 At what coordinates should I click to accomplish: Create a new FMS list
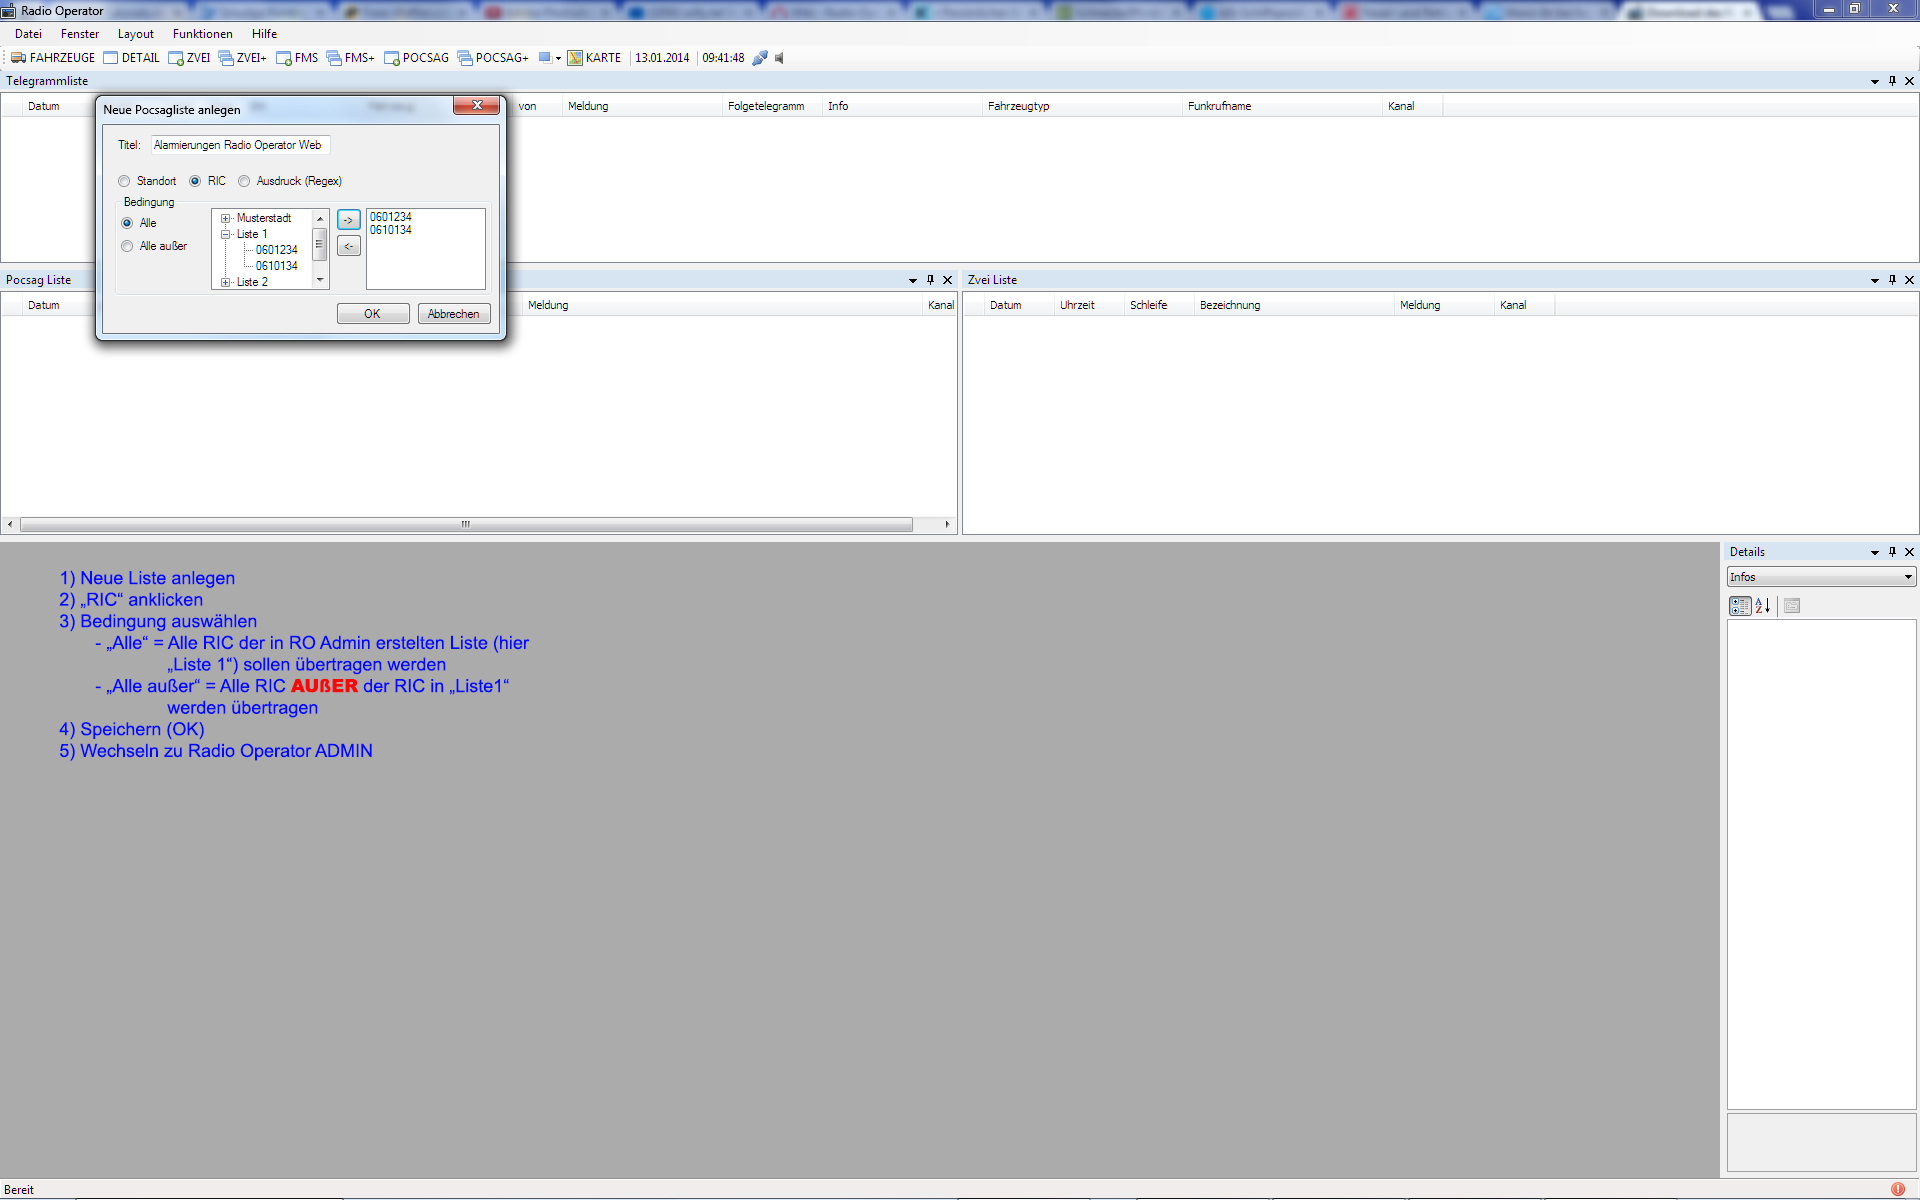pyautogui.click(x=297, y=58)
